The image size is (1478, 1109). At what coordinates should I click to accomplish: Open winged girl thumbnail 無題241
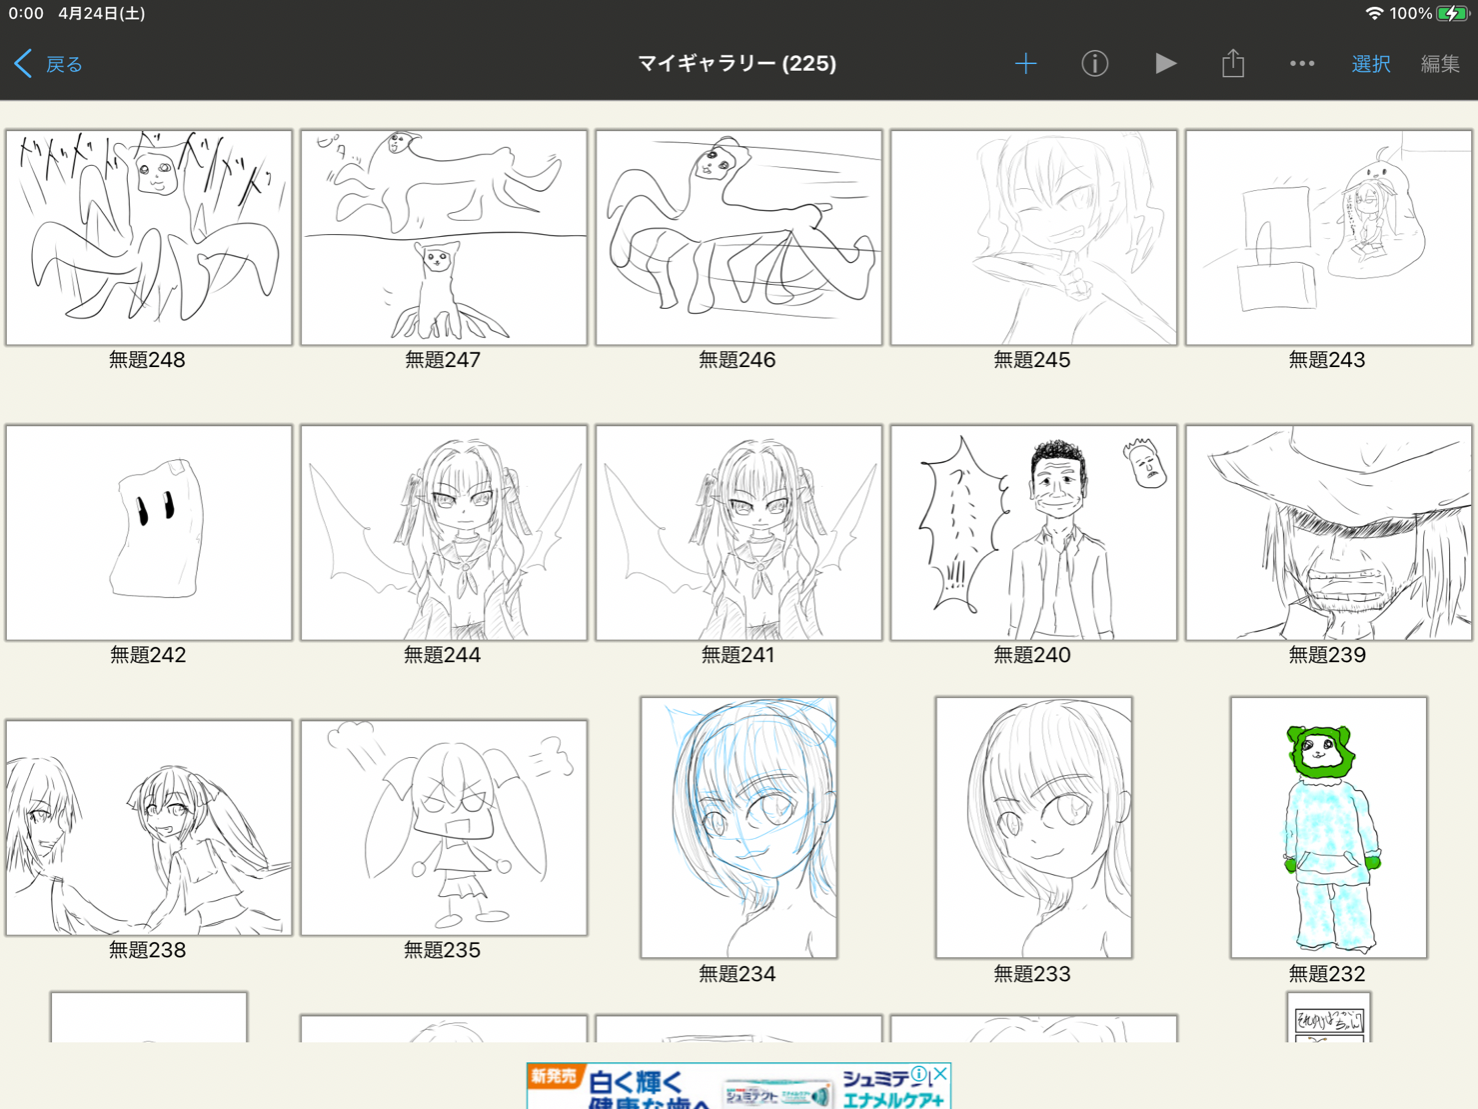(x=739, y=533)
